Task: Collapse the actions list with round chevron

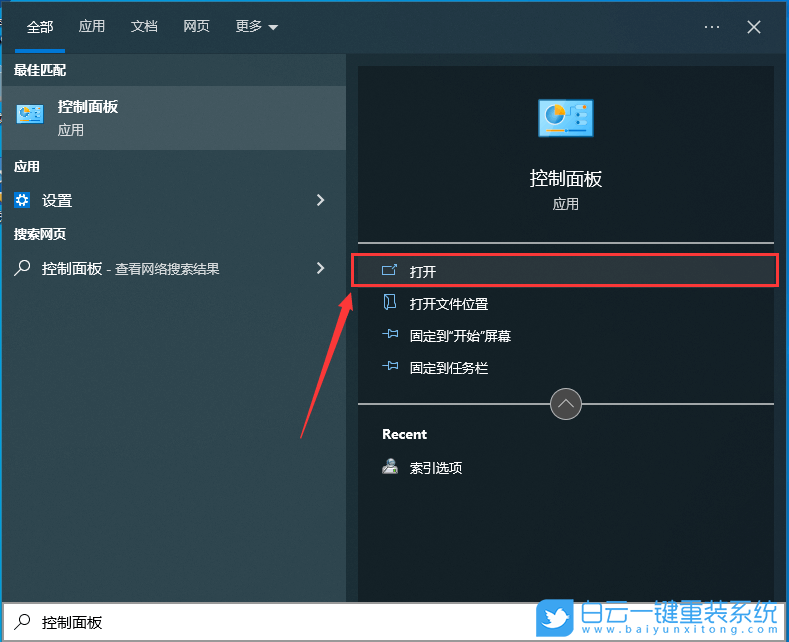Action: point(566,404)
